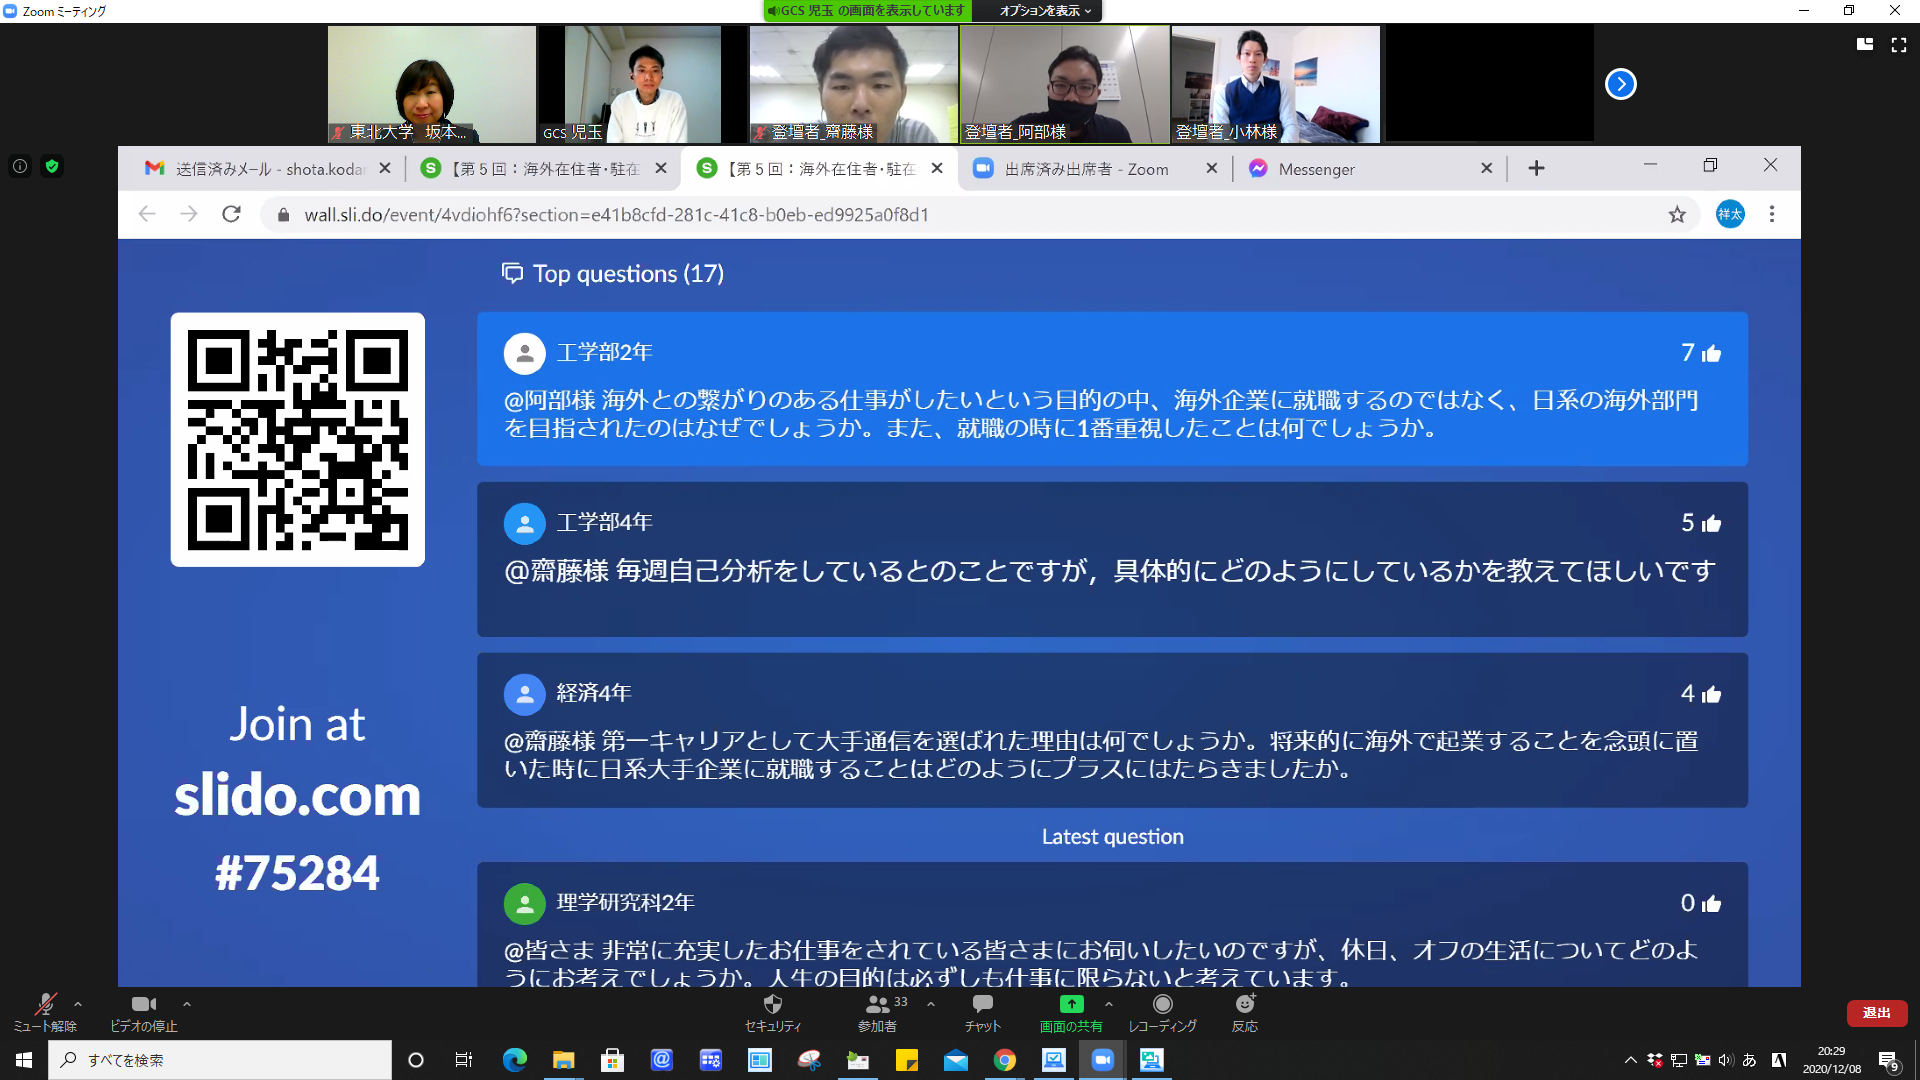
Task: Open the Zoom Security shield icon
Action: pyautogui.click(x=773, y=1012)
